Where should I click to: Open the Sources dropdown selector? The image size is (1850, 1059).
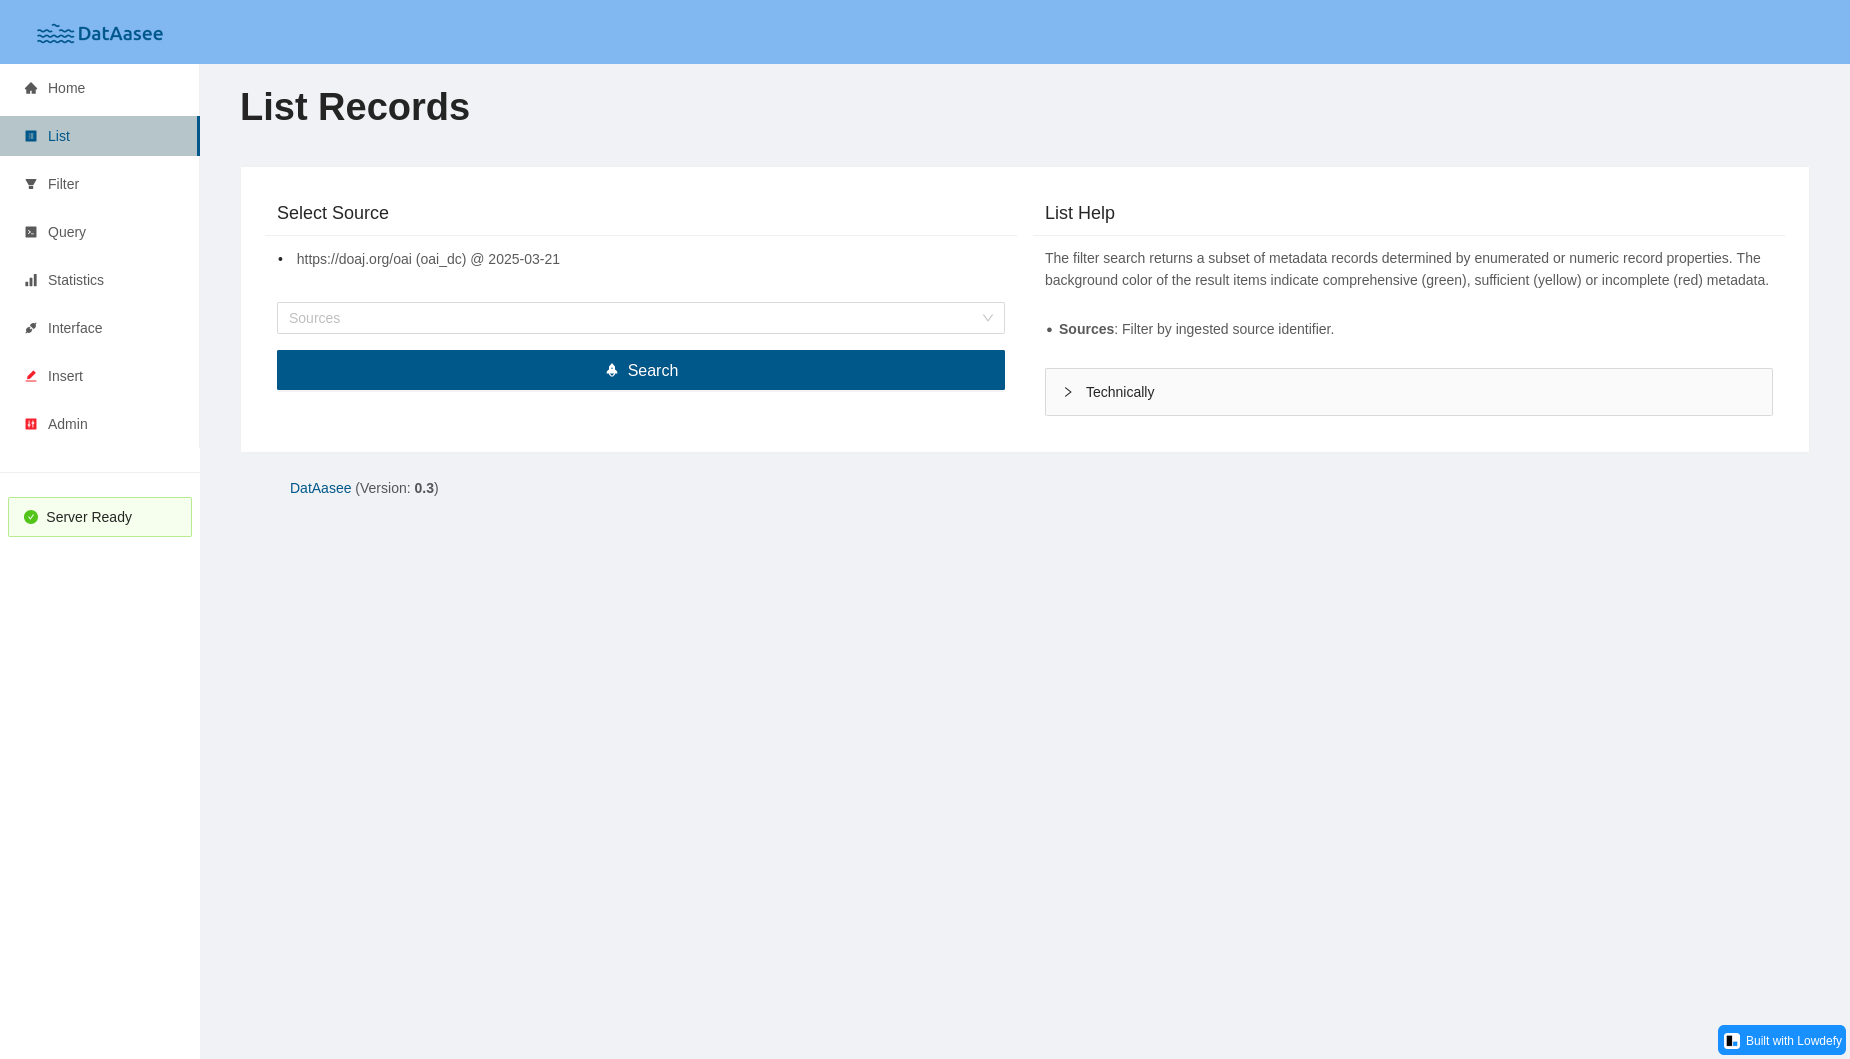[x=641, y=318]
